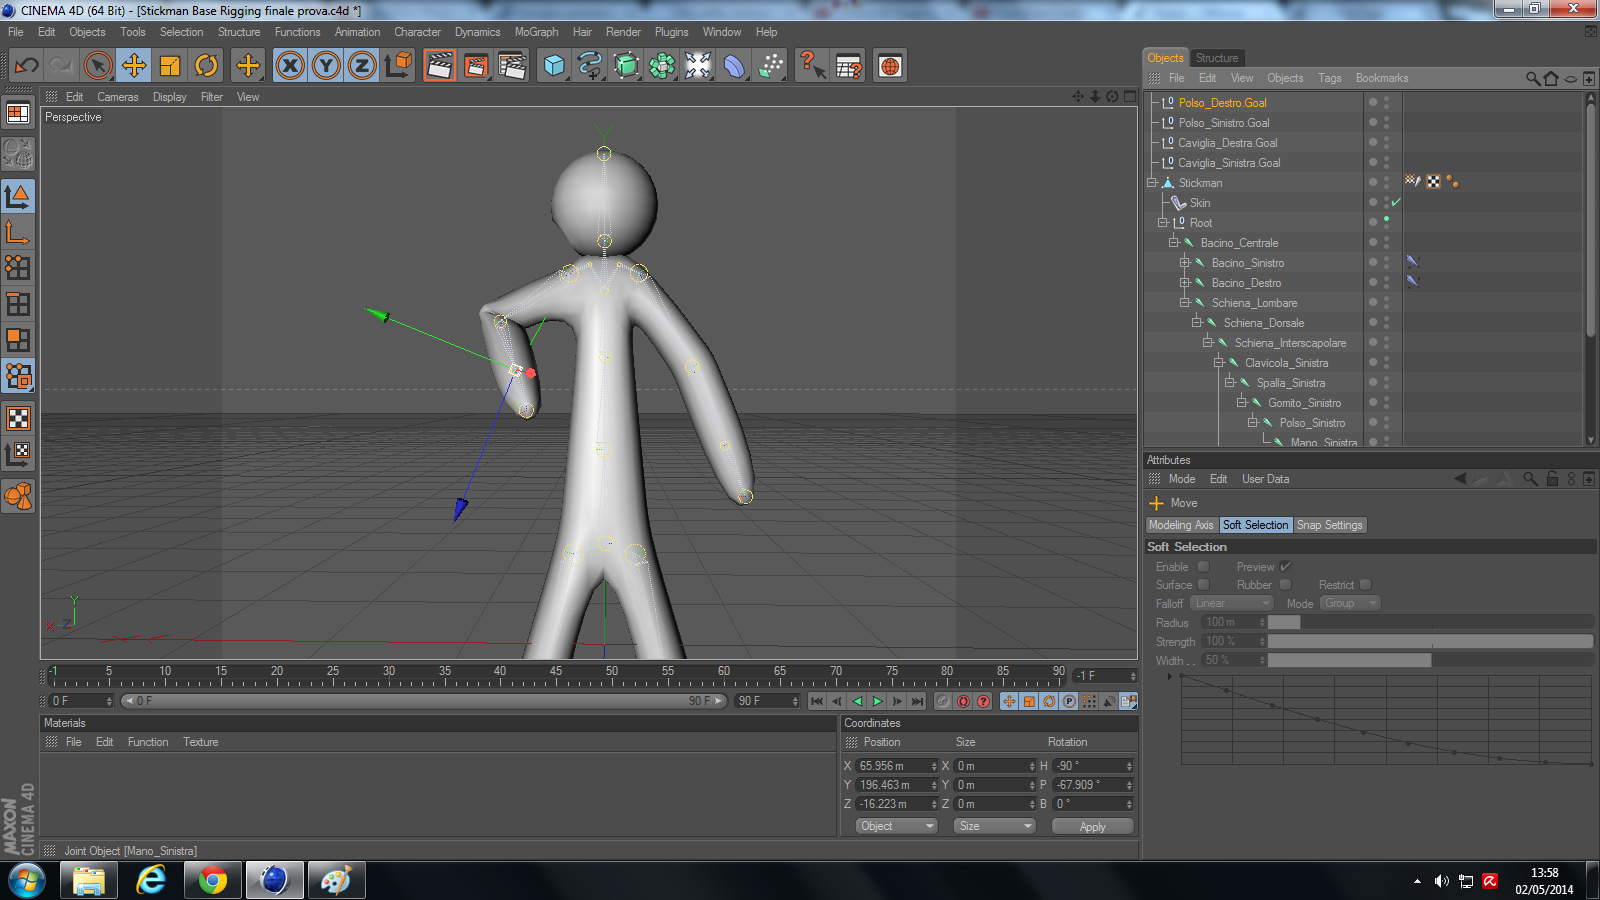Viewport: 1600px width, 900px height.
Task: Switch to the Structure tab
Action: coord(1216,58)
